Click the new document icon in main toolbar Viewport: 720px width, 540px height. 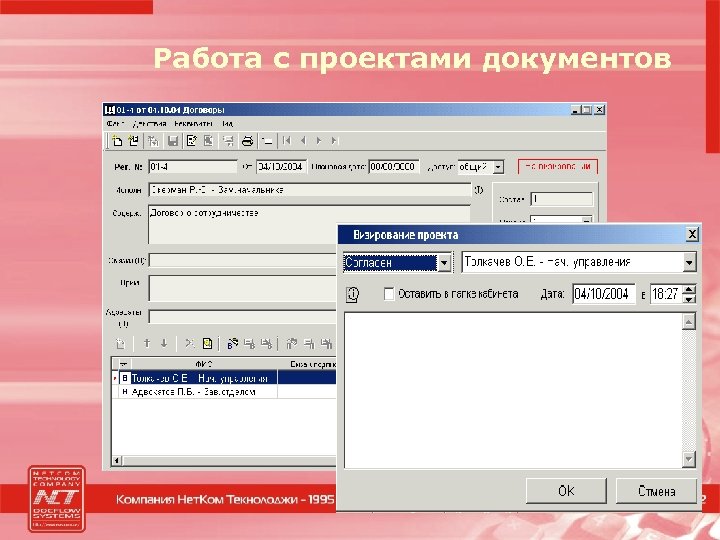click(117, 141)
